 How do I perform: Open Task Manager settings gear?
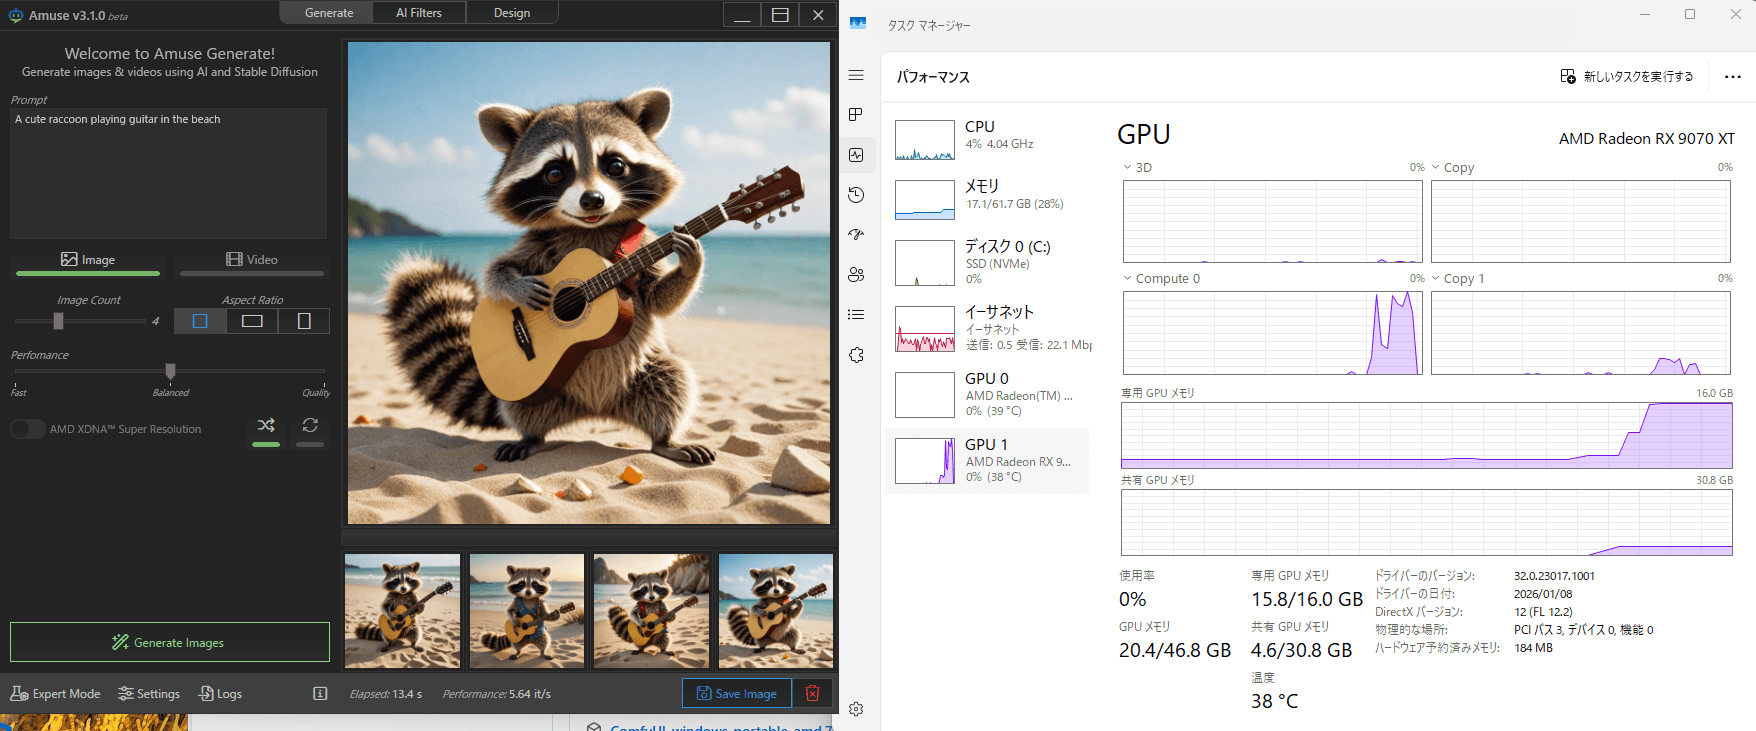(x=856, y=709)
